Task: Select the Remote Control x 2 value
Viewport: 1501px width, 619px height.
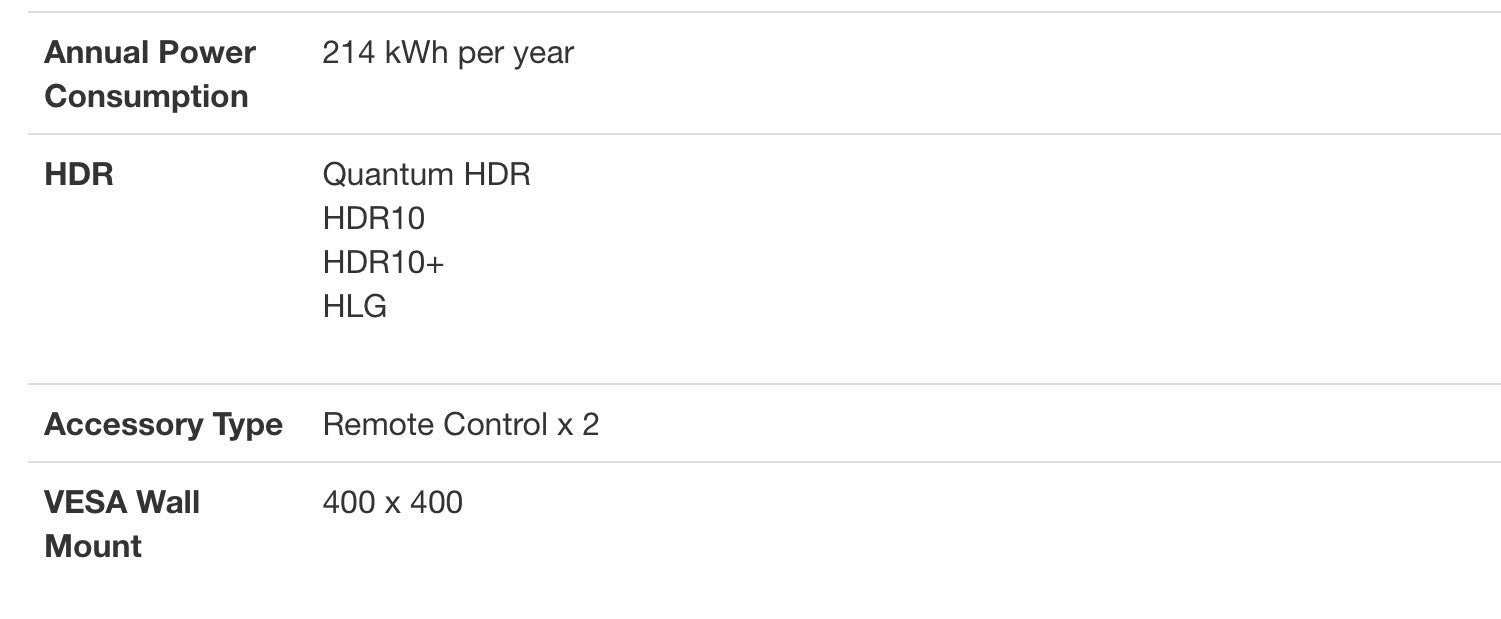Action: click(461, 425)
